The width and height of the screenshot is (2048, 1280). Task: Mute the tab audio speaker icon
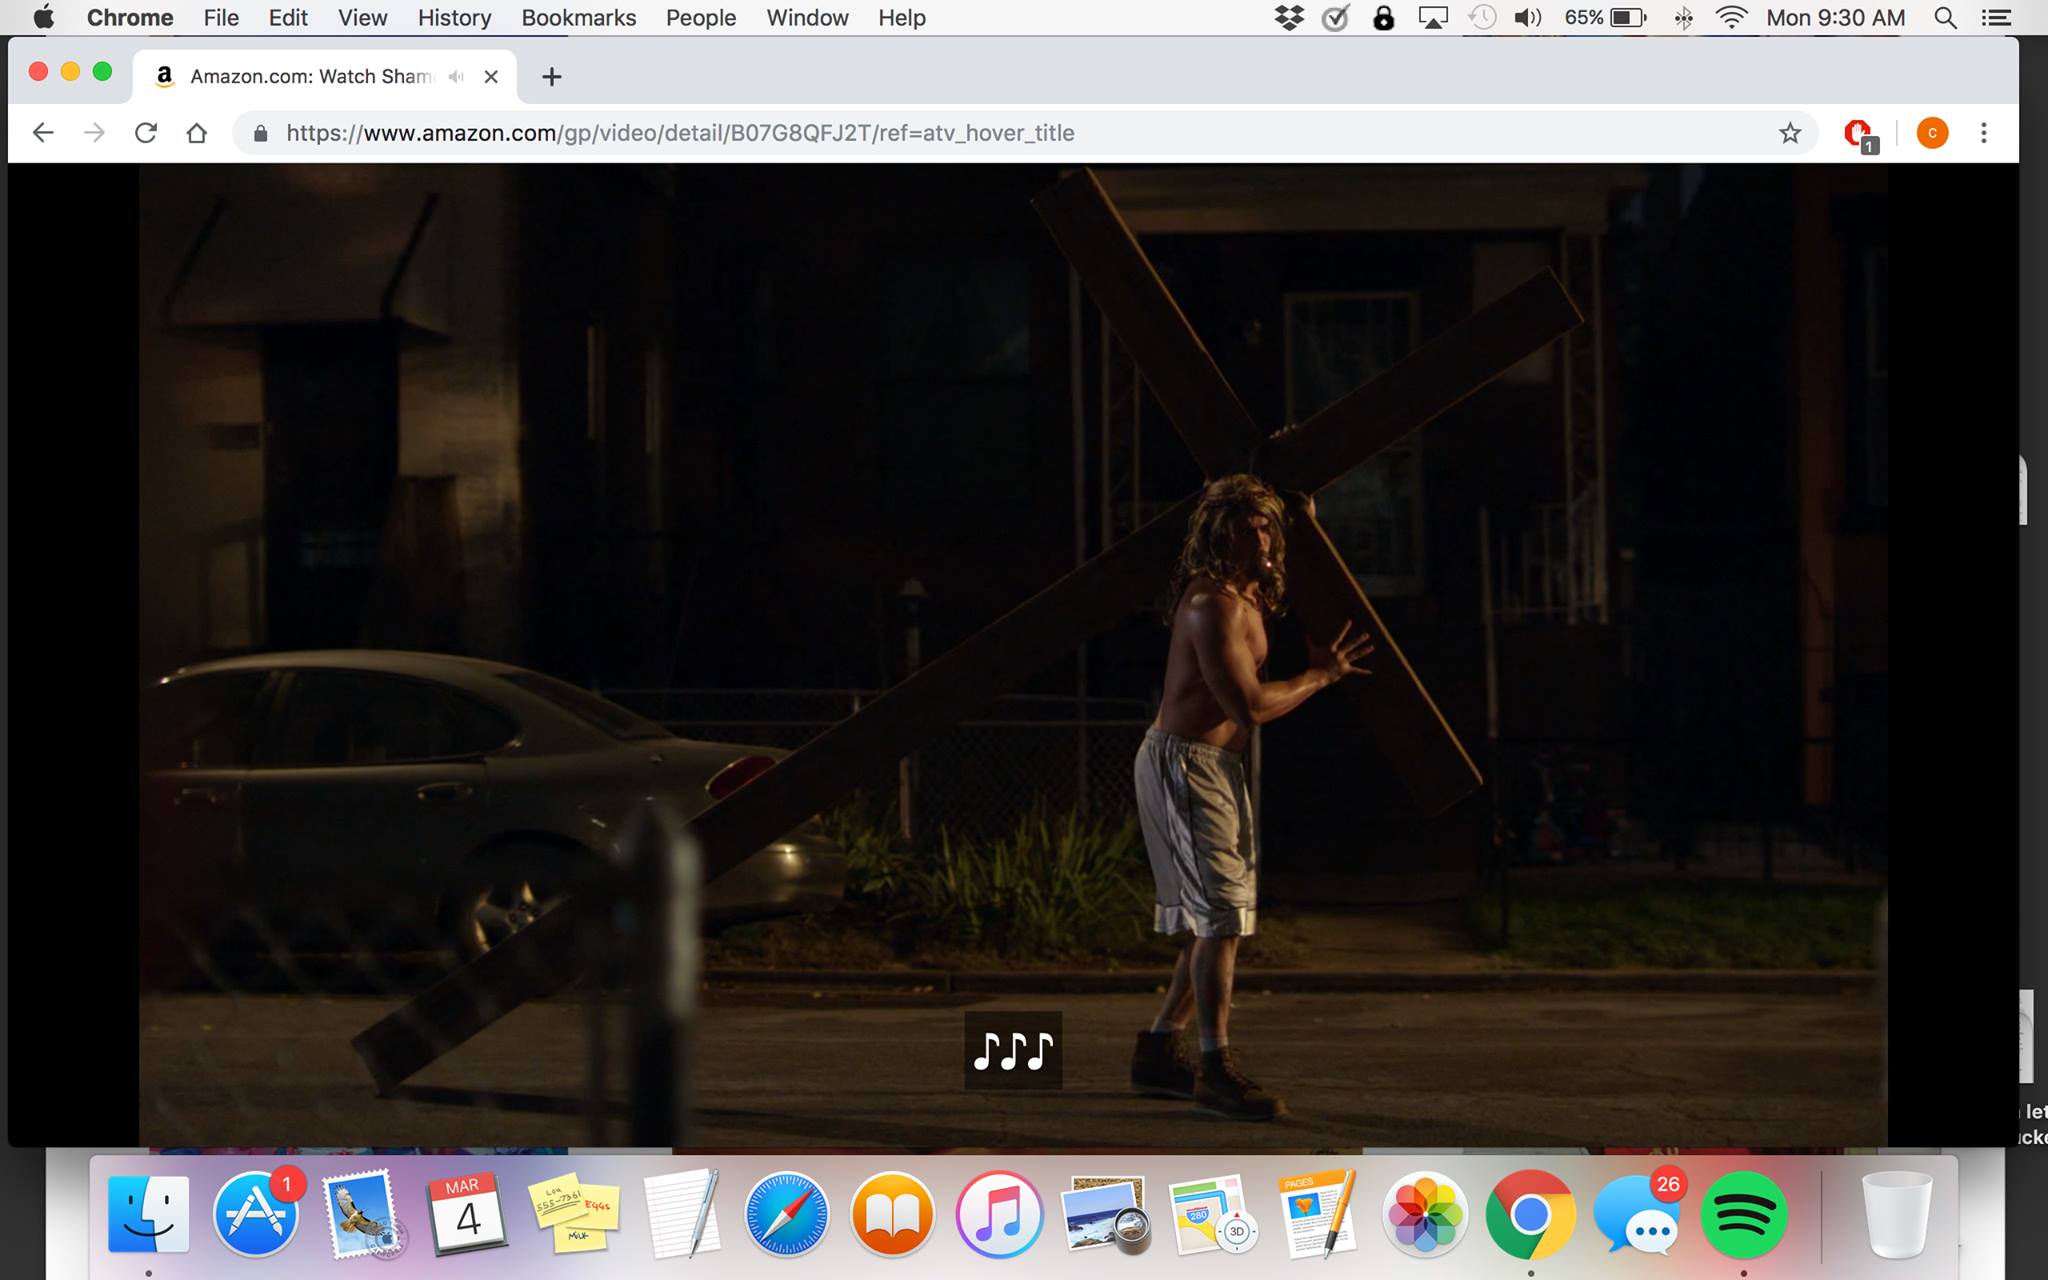456,76
